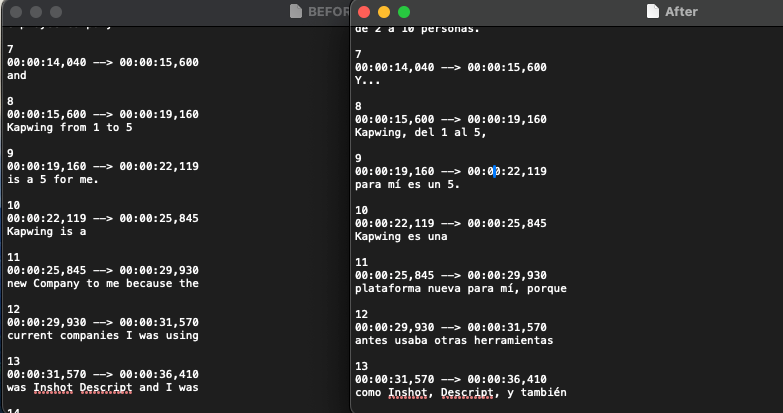This screenshot has height=413, width=783.
Task: Click 'current companies I was using' line
Action: pos(103,335)
